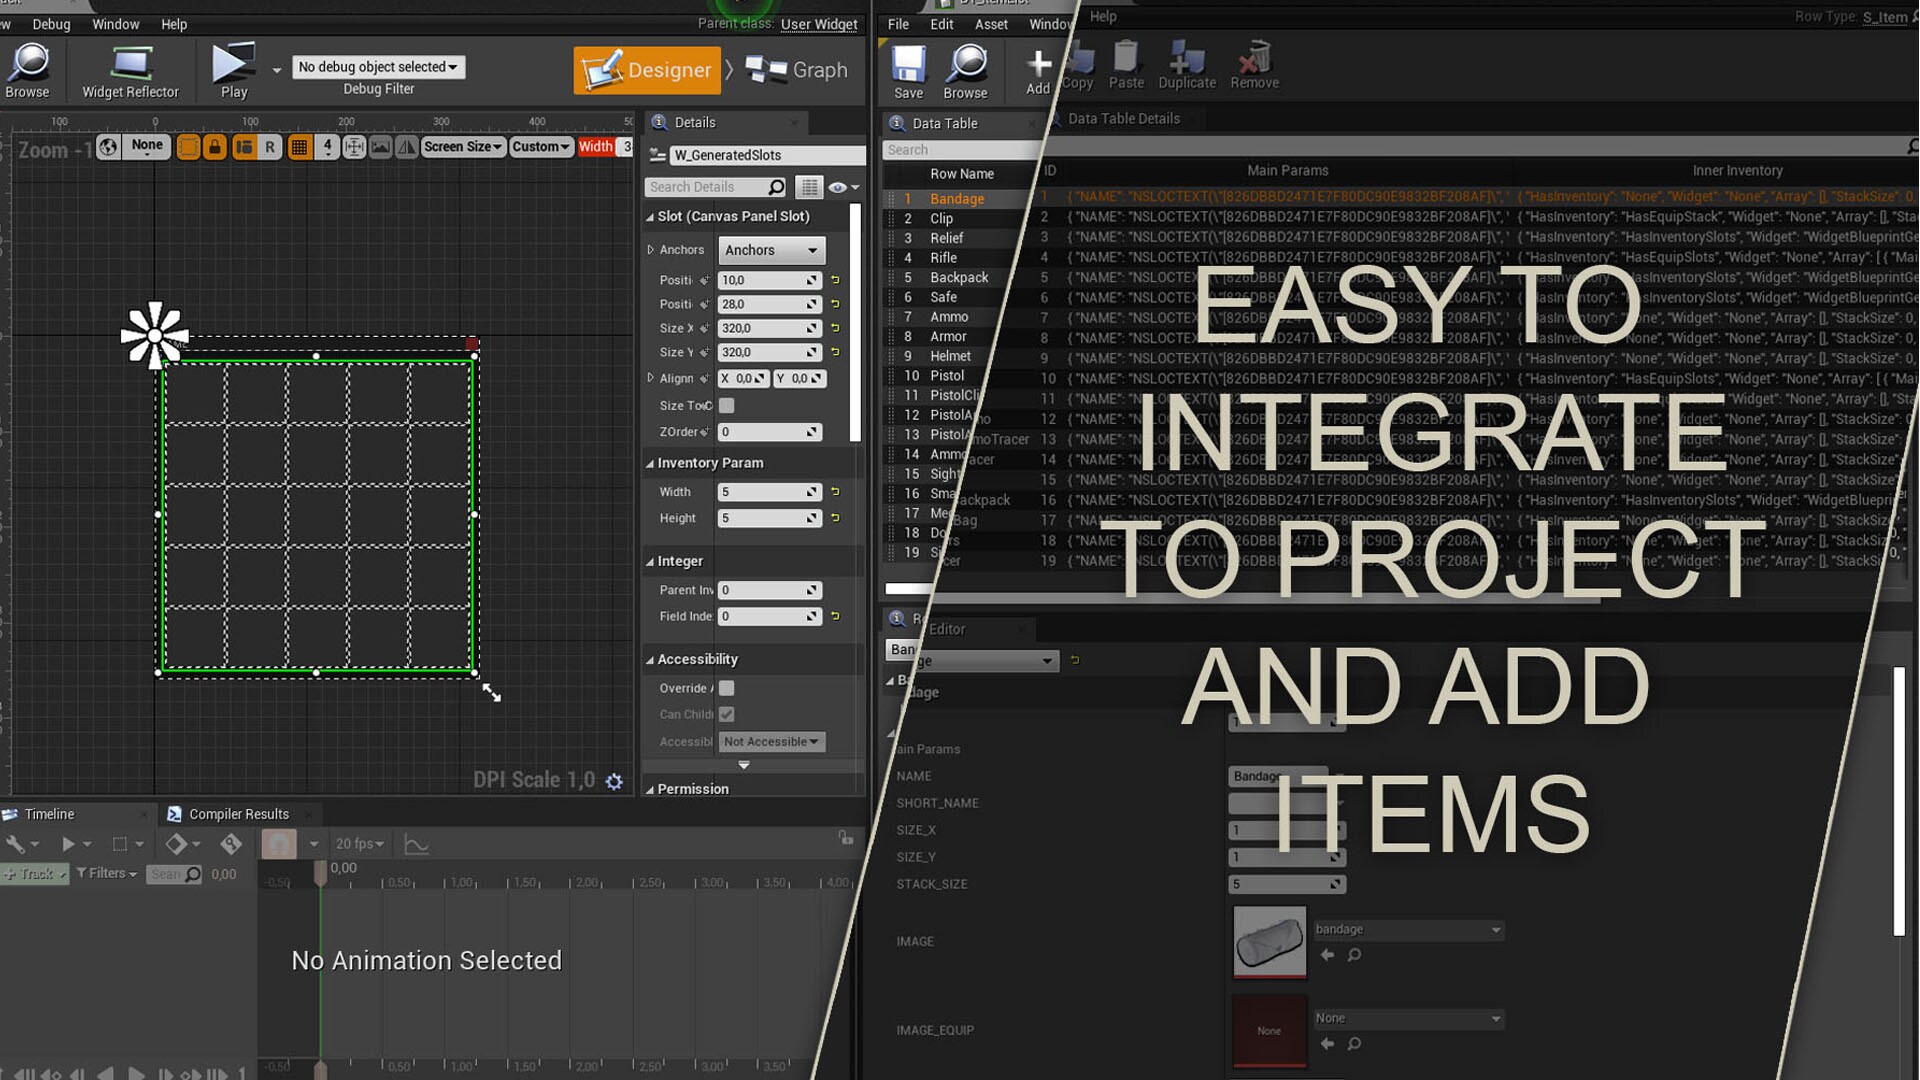Open the bandage IMAGE asset dropdown
The image size is (1920, 1080).
click(1408, 930)
